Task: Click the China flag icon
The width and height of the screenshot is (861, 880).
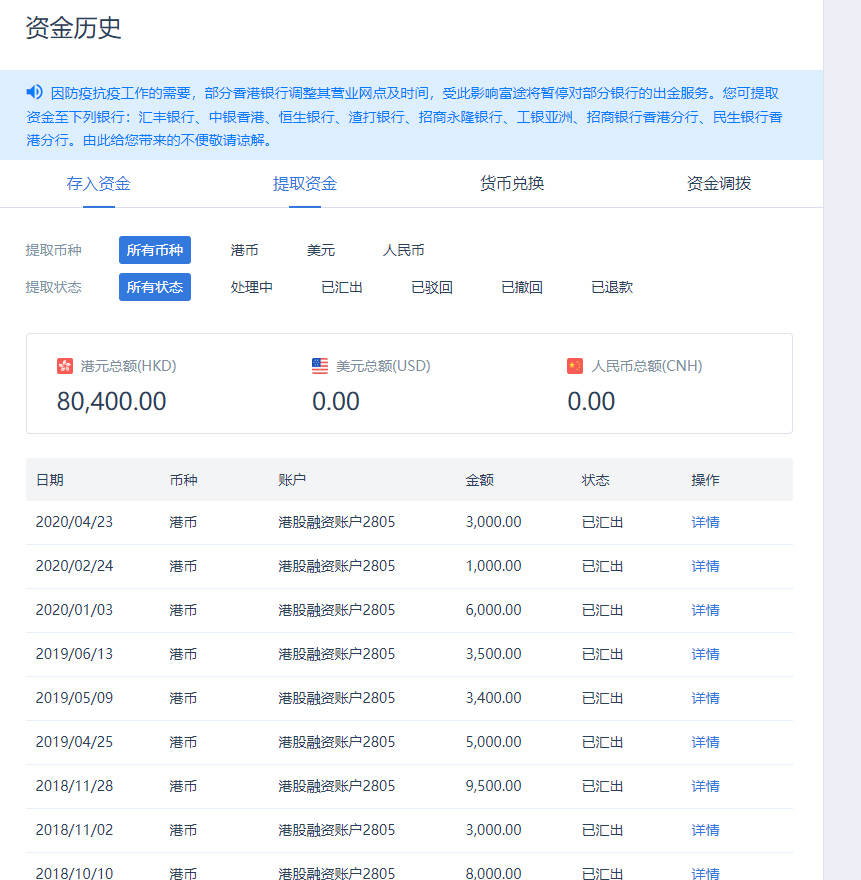Action: [575, 366]
